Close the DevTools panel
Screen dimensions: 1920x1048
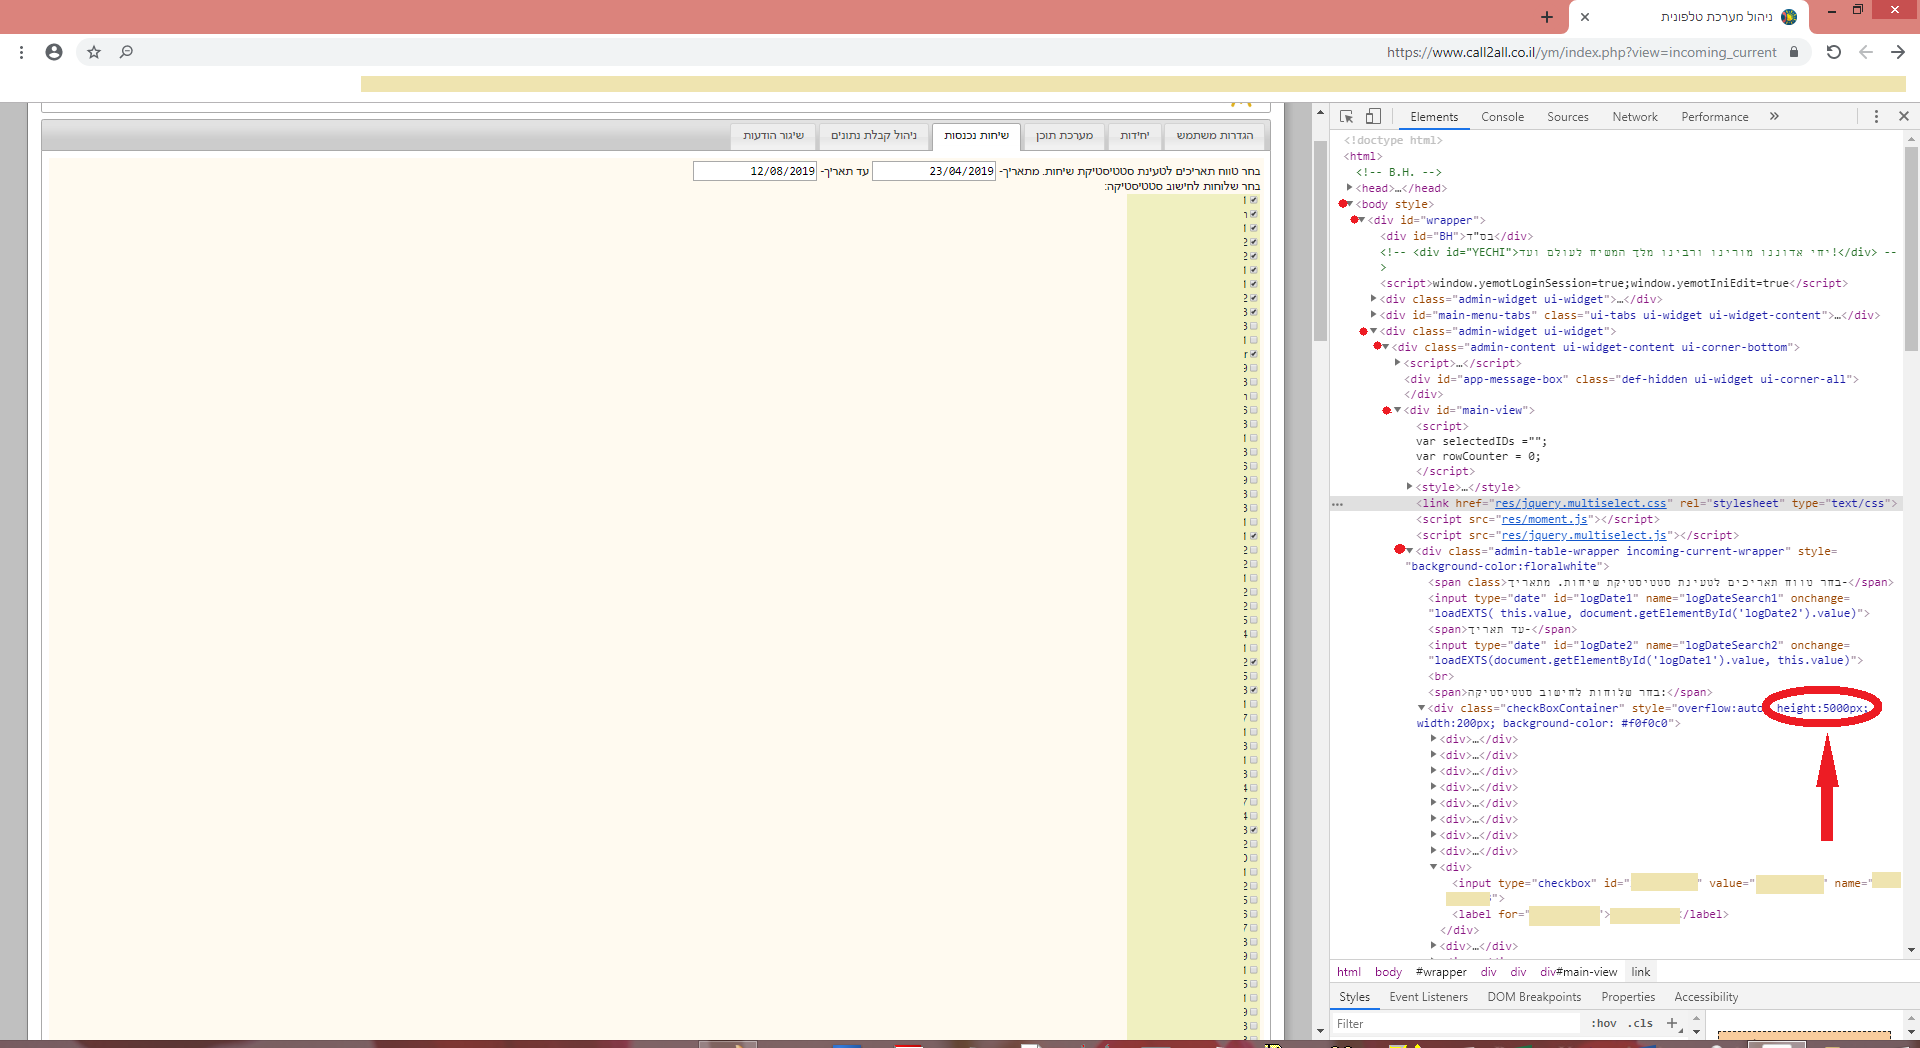click(1904, 116)
